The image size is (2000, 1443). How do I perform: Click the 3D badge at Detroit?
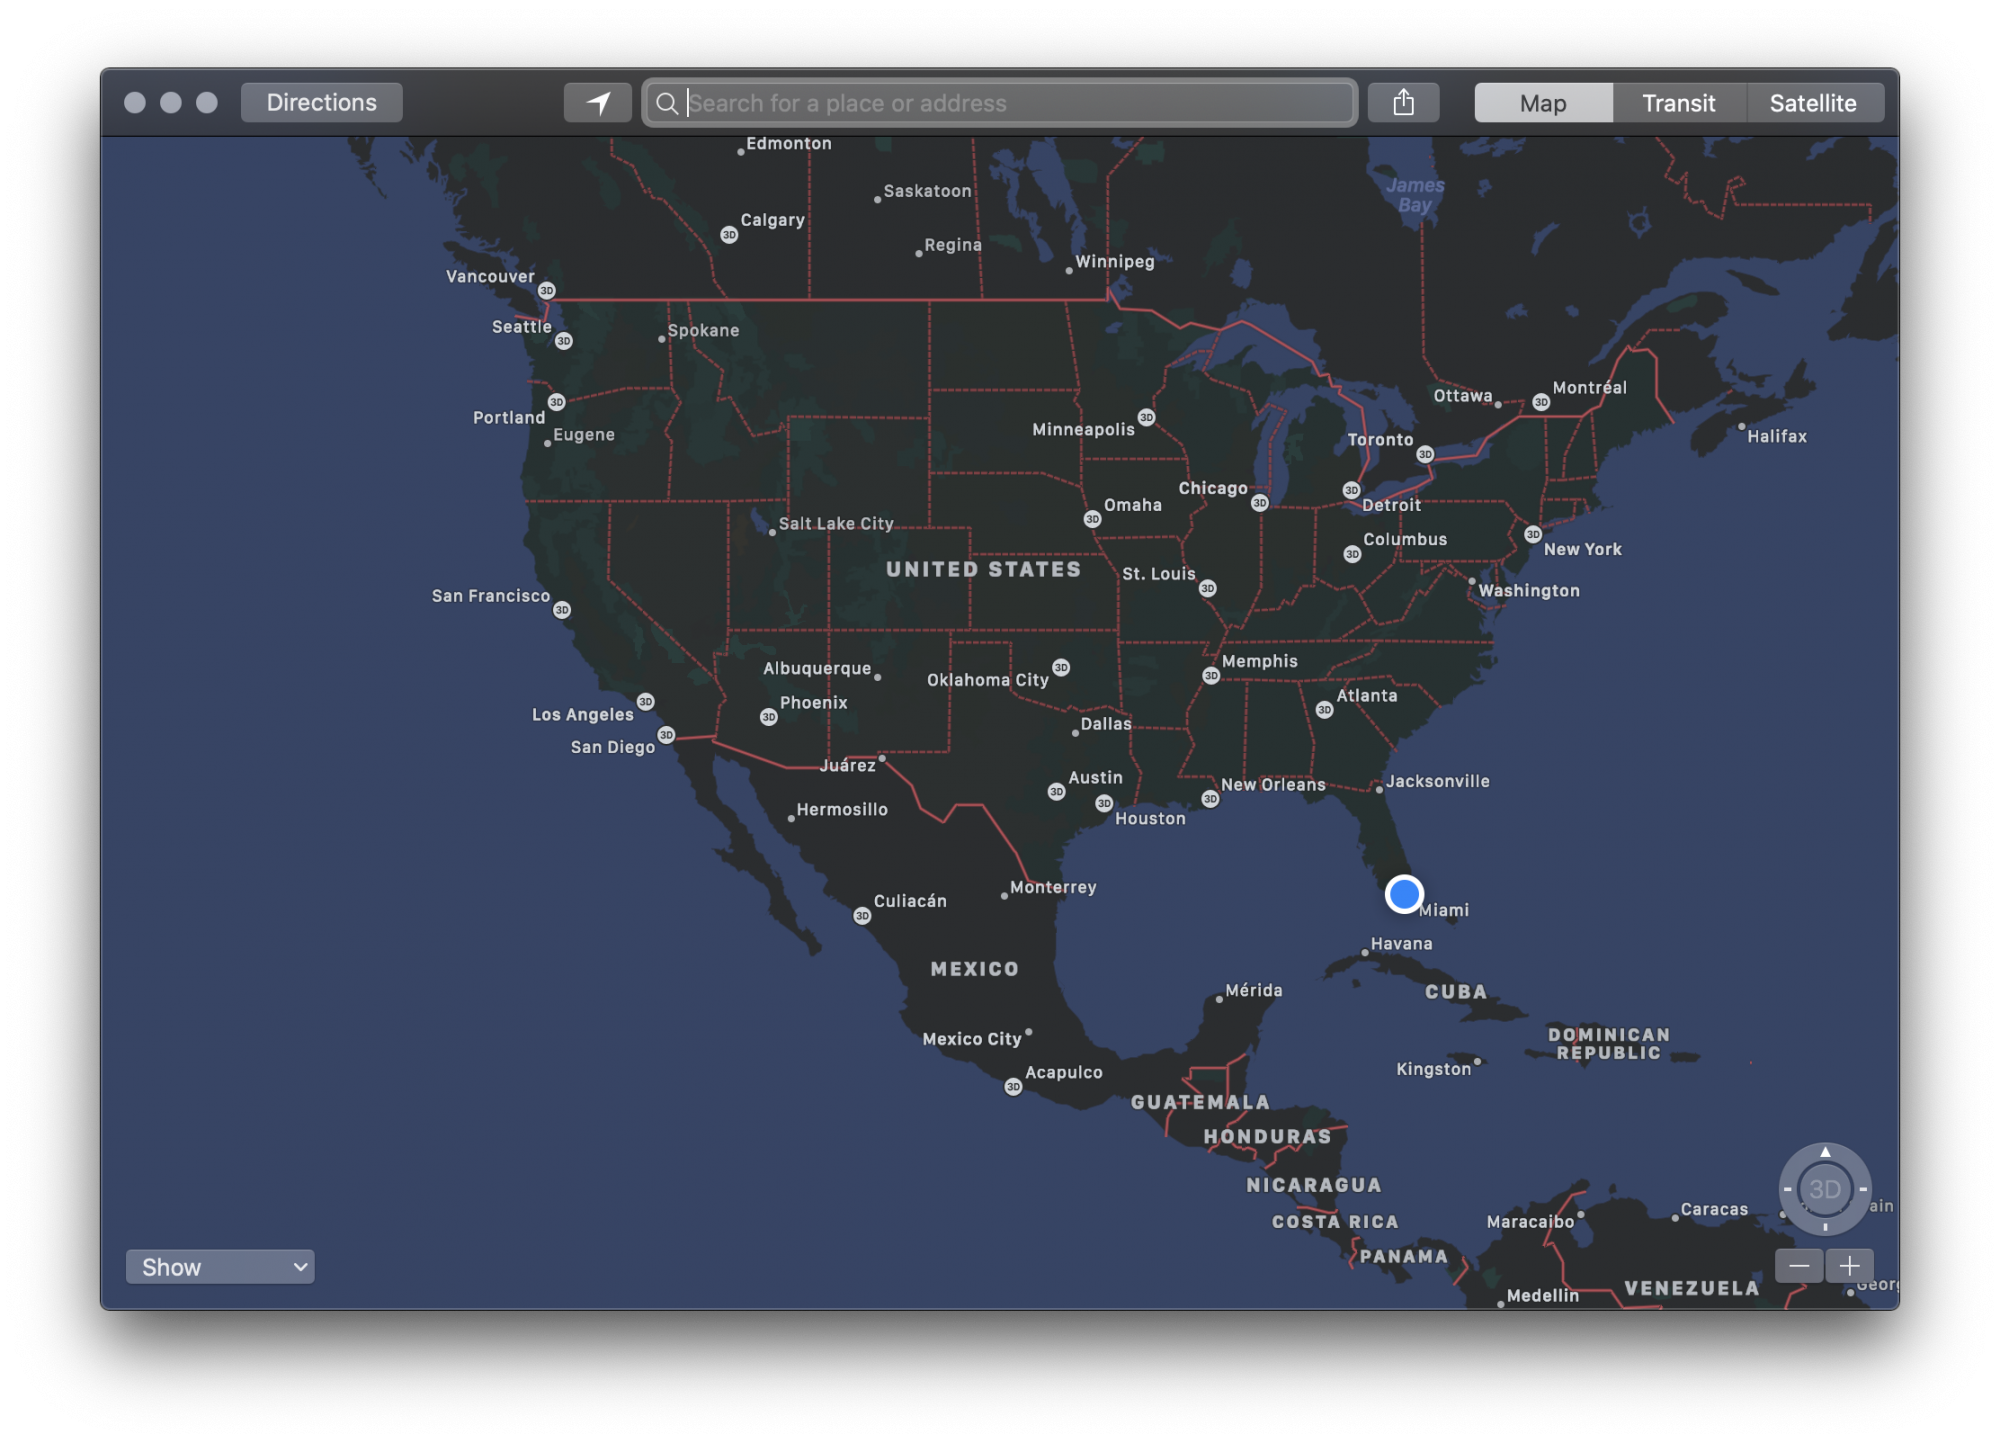1351,490
